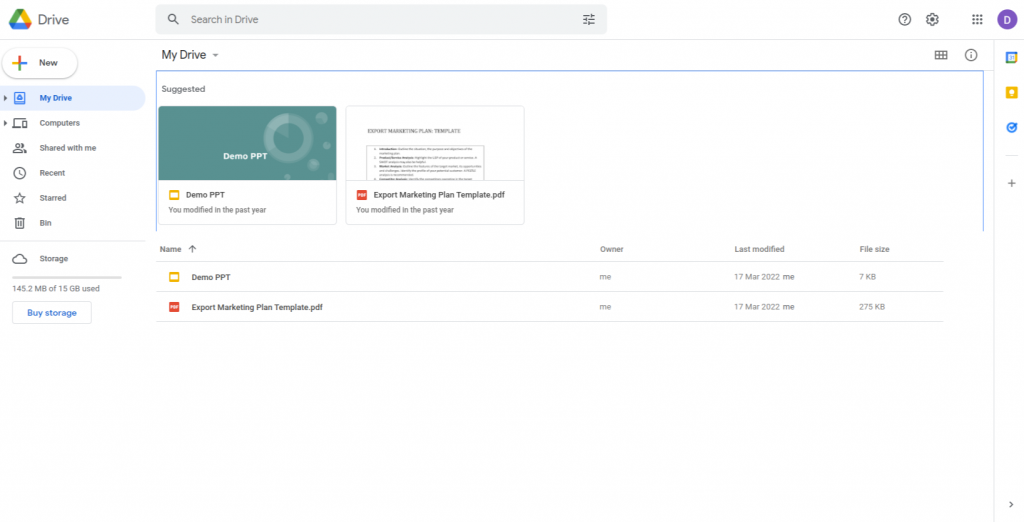Click the storage usage progress bar
Screen dimensions: 1024x522
[66, 277]
